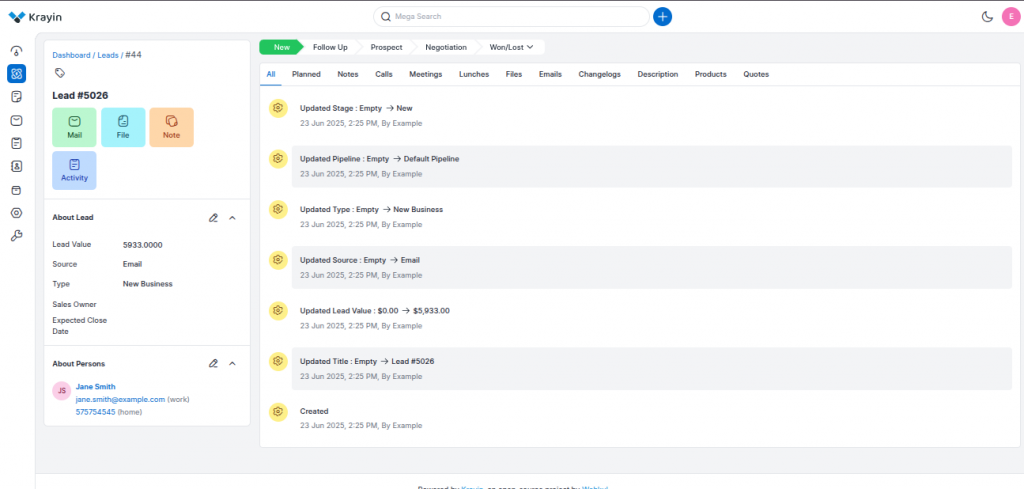This screenshot has width=1024, height=489.
Task: Select the Follow Up pipeline stage
Action: (330, 47)
